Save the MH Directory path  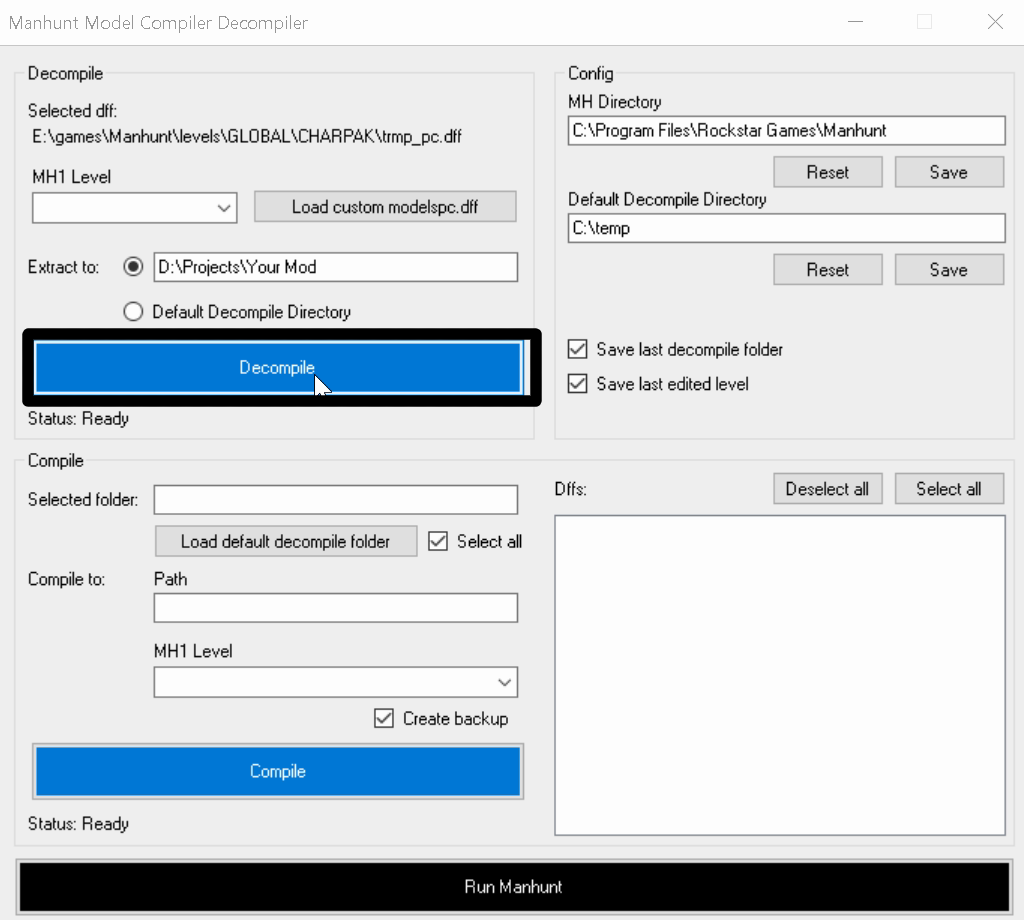click(x=949, y=172)
